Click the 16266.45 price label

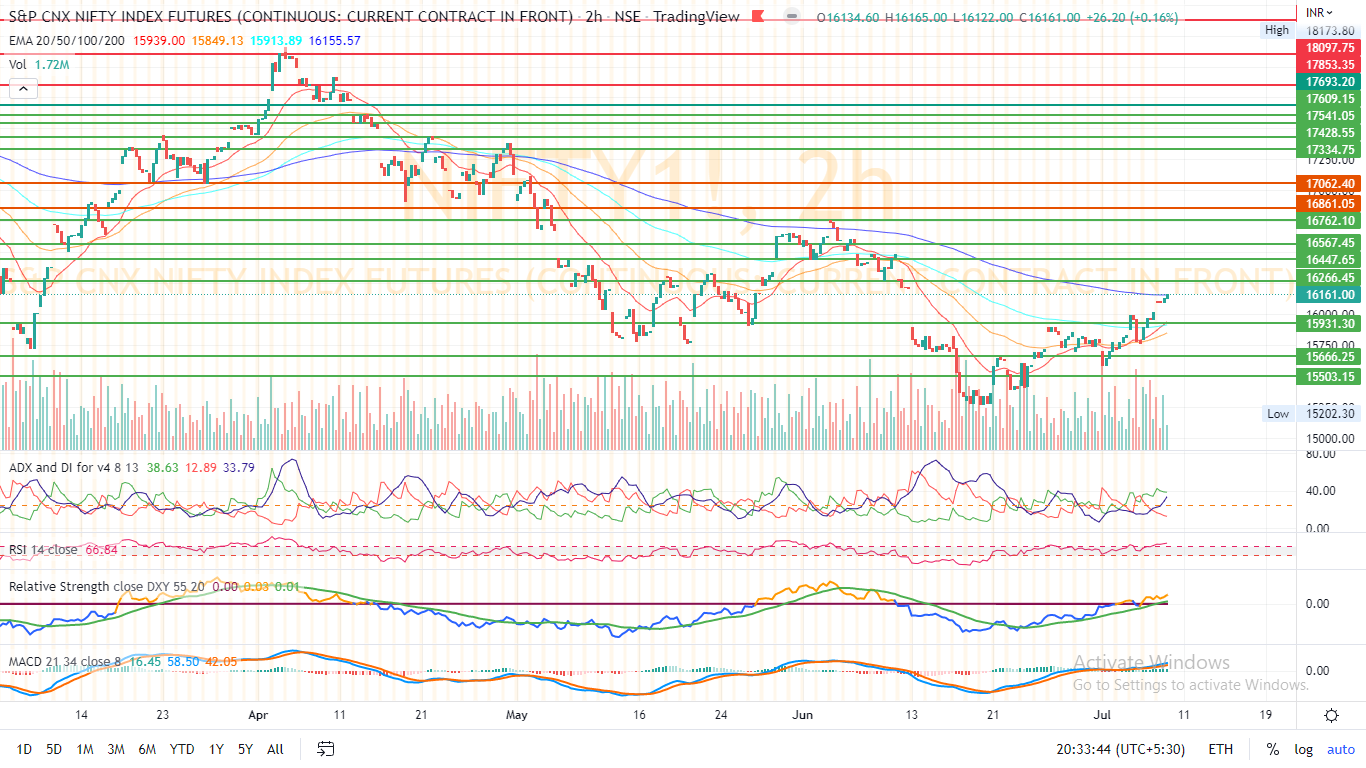coord(1330,278)
